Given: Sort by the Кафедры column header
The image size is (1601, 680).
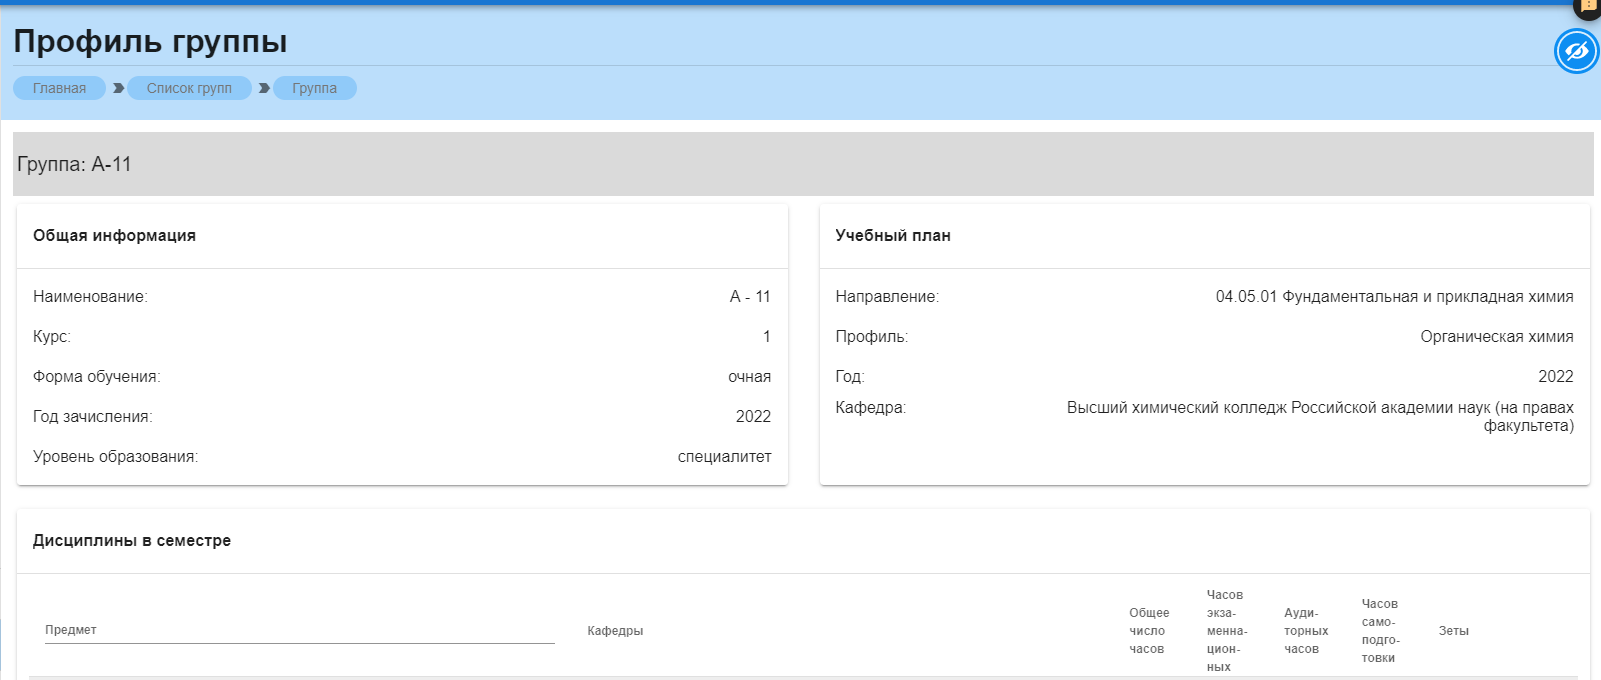Looking at the screenshot, I should [x=615, y=631].
